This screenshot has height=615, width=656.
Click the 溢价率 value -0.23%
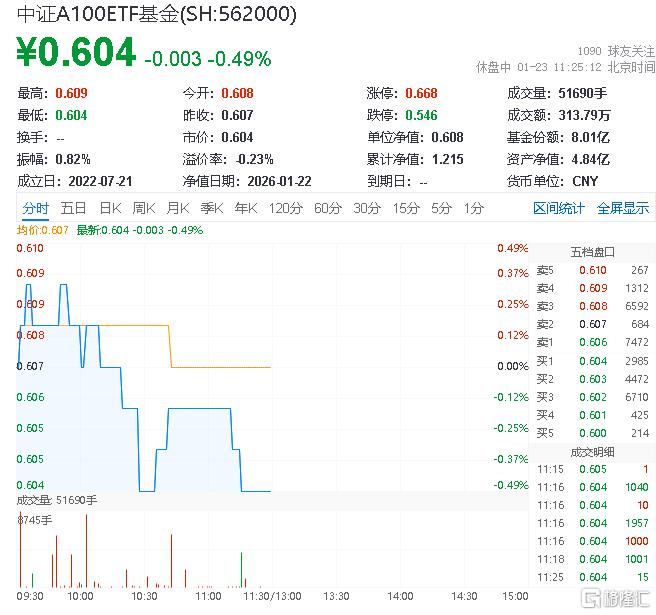pyautogui.click(x=255, y=159)
